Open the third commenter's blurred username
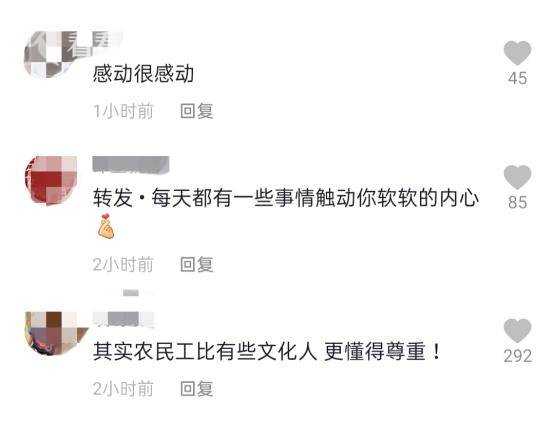Image resolution: width=554 pixels, height=421 pixels. pyautogui.click(x=124, y=319)
